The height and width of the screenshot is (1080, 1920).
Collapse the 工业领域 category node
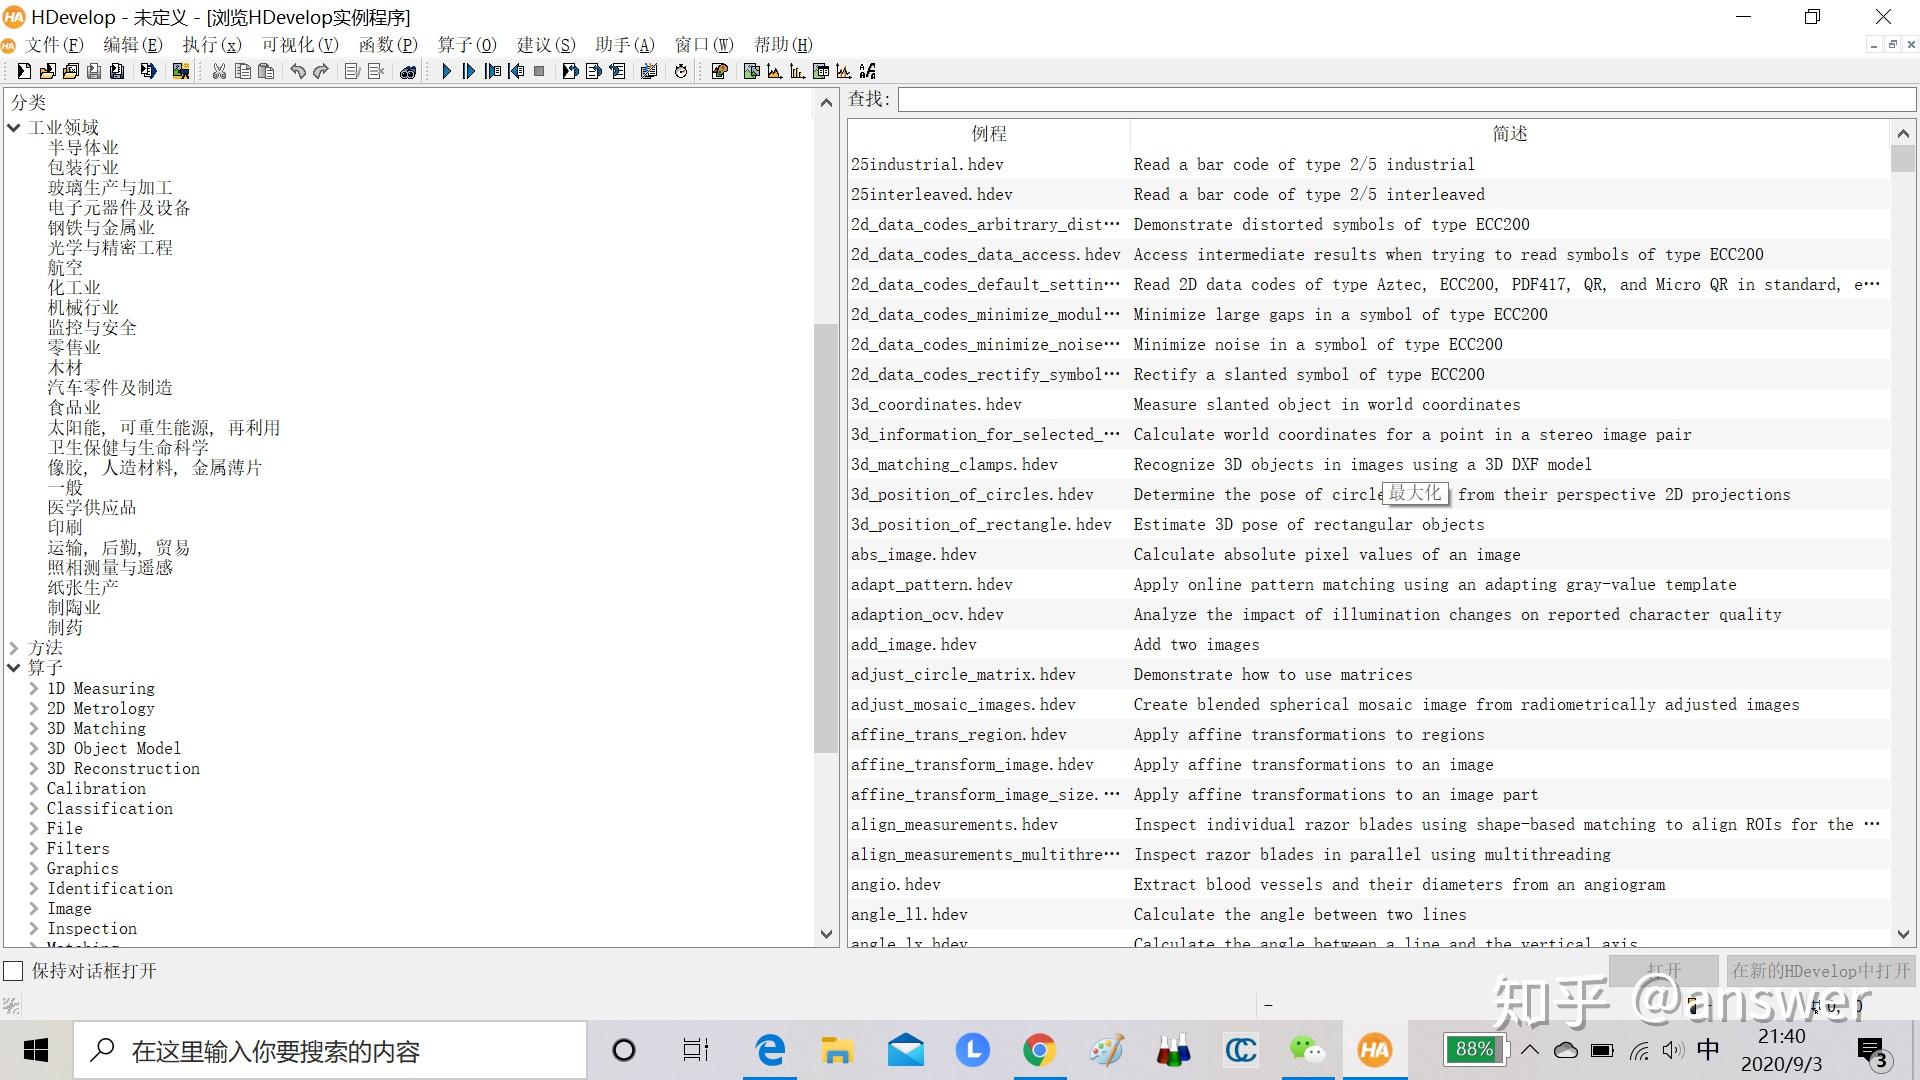tap(14, 128)
